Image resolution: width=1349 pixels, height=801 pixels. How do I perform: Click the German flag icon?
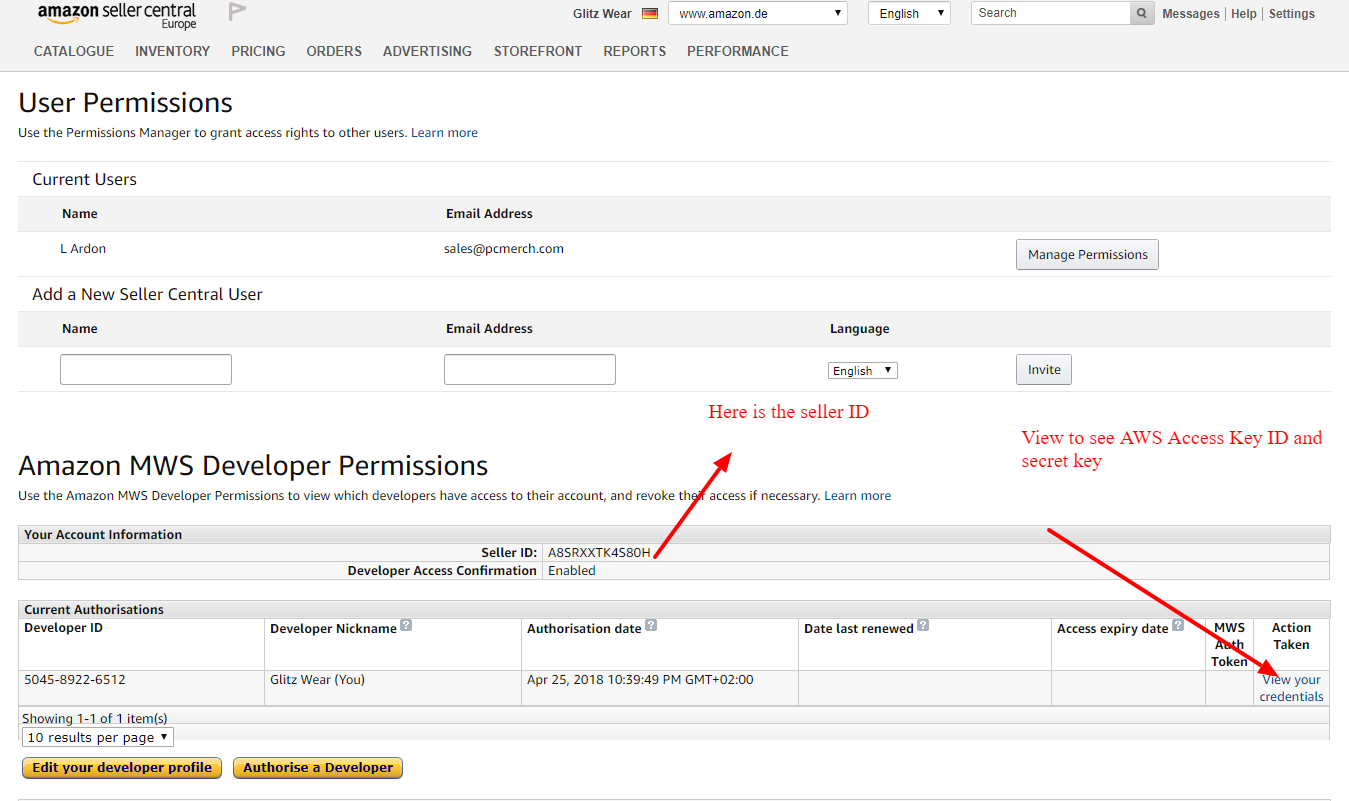click(x=650, y=14)
